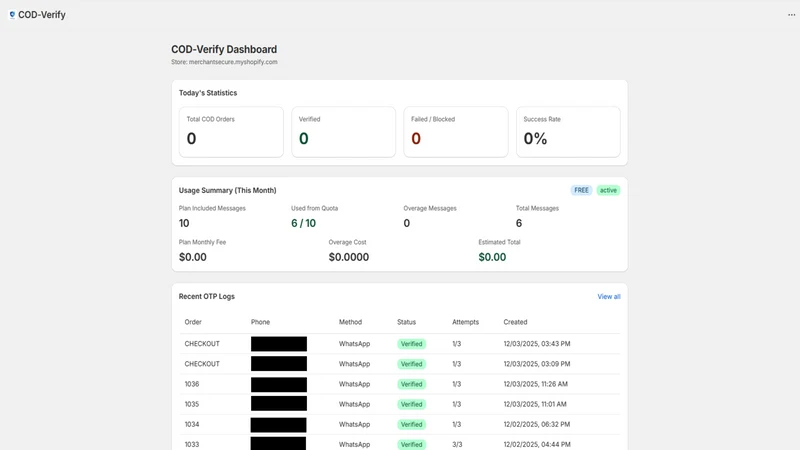Click the Usage Summary (This Month) heading
This screenshot has width=800, height=450.
tap(228, 190)
